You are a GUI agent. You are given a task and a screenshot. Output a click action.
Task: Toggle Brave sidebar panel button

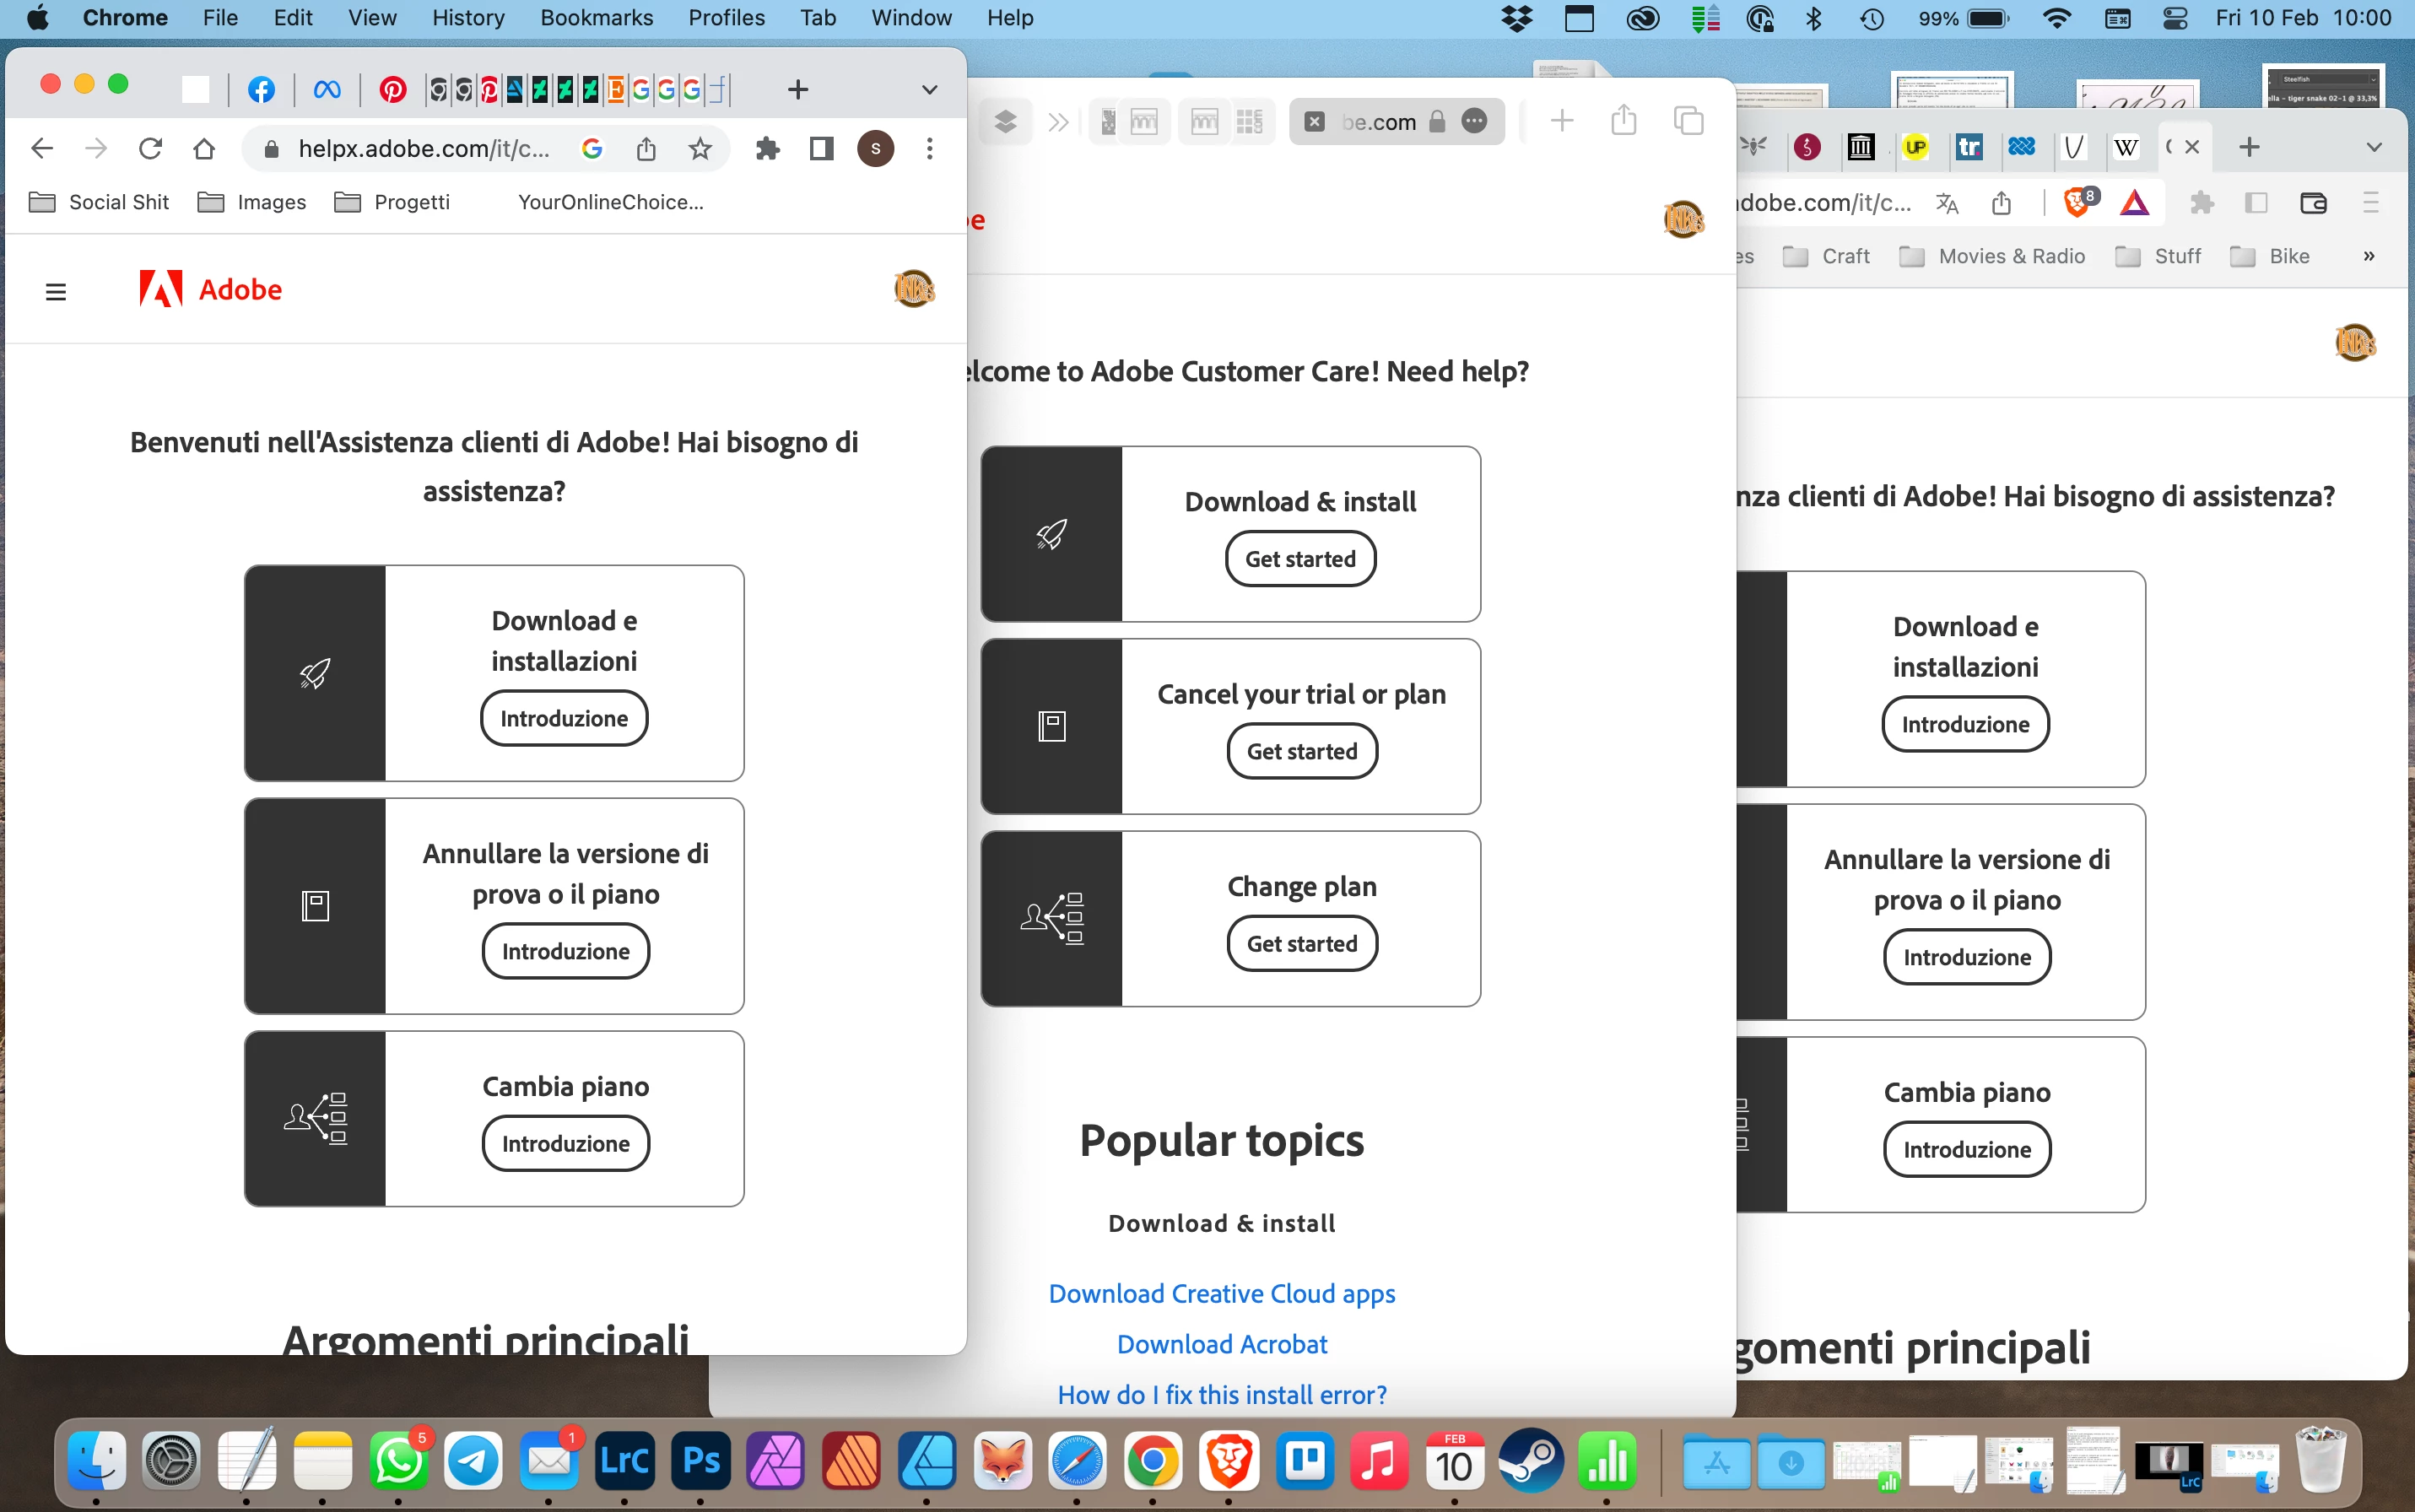[2256, 203]
